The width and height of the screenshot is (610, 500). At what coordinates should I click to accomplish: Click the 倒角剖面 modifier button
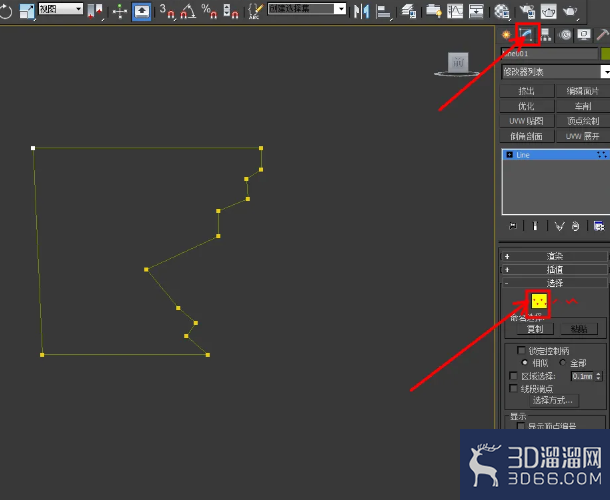pyautogui.click(x=527, y=136)
